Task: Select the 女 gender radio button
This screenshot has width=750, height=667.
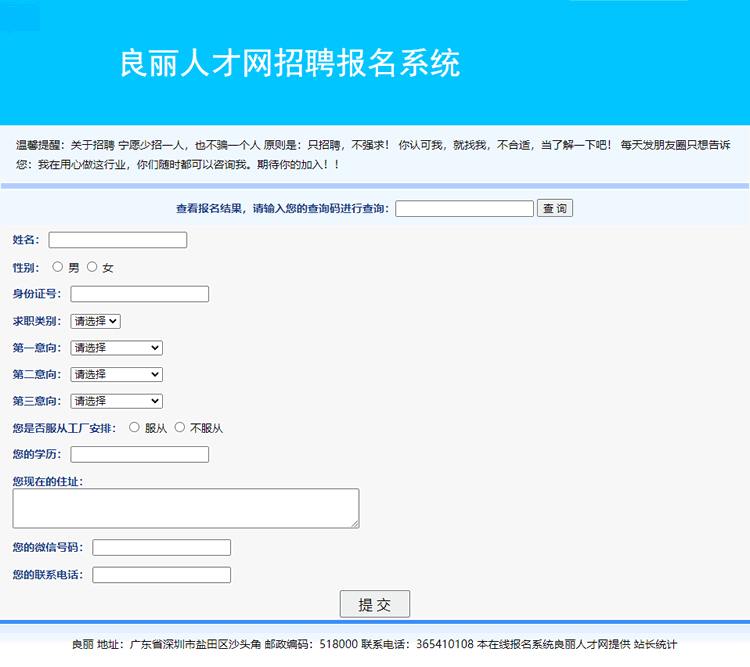Action: 92,267
